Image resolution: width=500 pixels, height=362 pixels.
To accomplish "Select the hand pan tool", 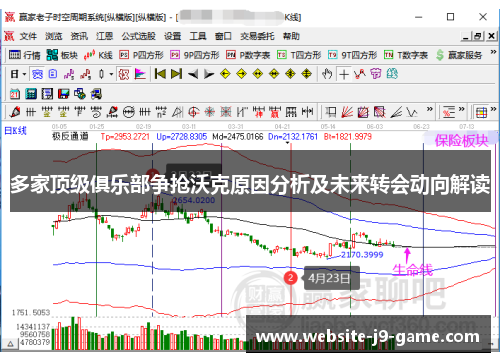I will tap(327, 74).
